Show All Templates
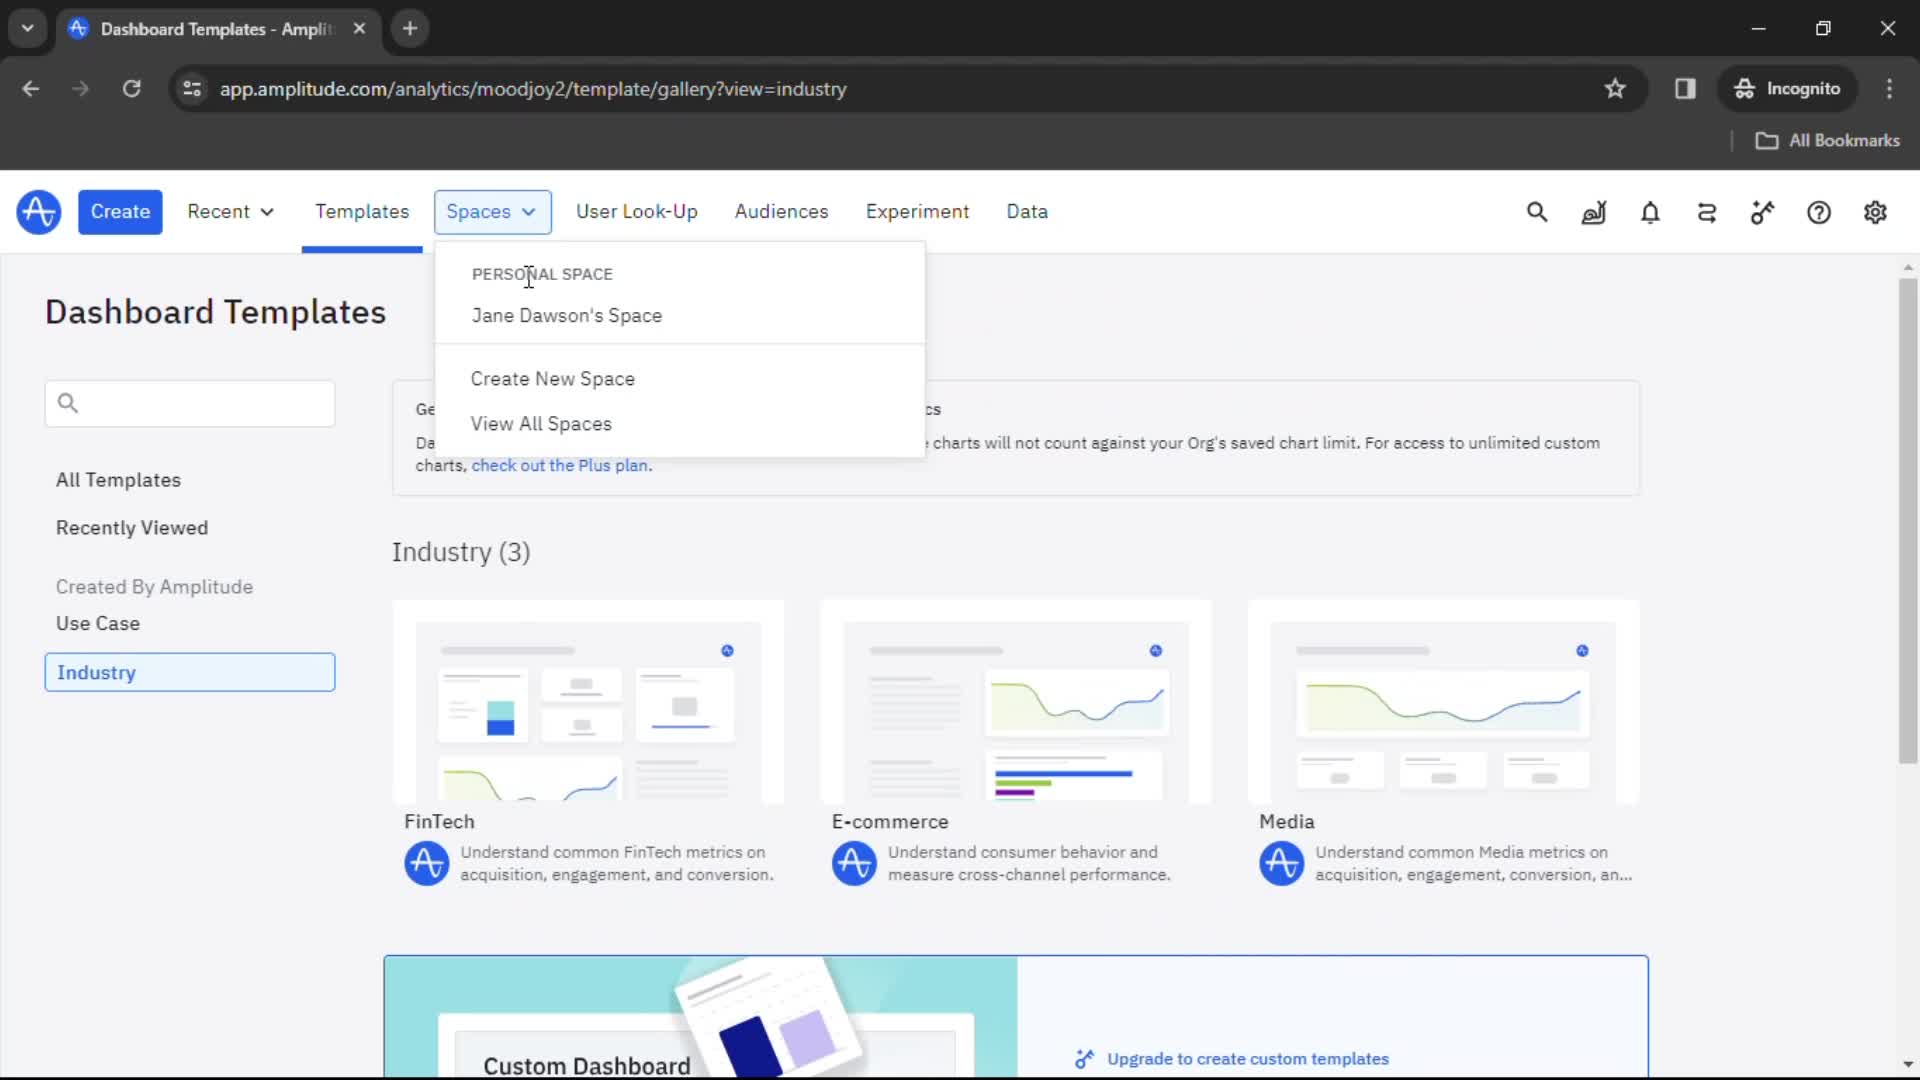1920x1080 pixels. [118, 480]
